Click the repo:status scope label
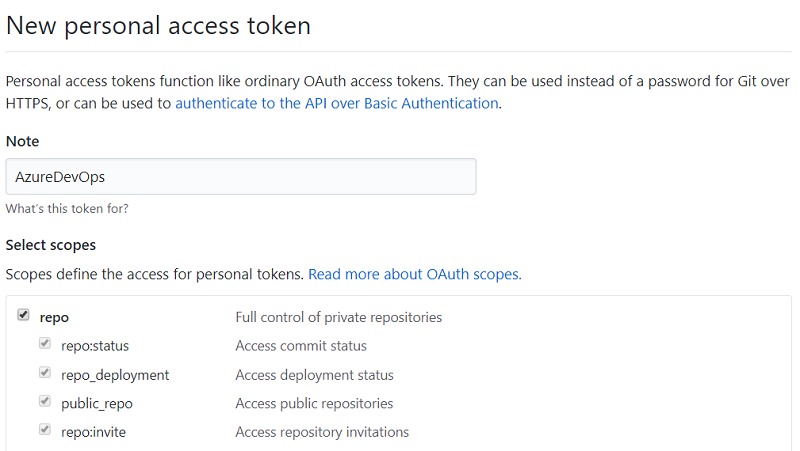The width and height of the screenshot is (800, 451). point(95,346)
